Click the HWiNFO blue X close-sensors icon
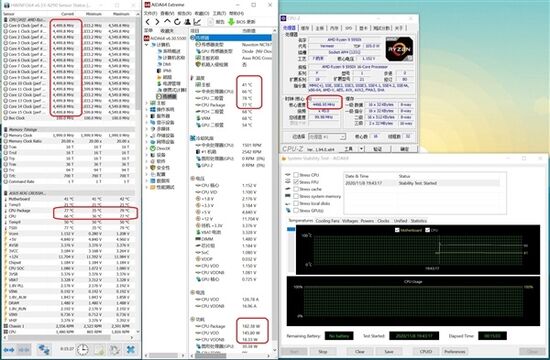550x360 pixels. pos(131,349)
